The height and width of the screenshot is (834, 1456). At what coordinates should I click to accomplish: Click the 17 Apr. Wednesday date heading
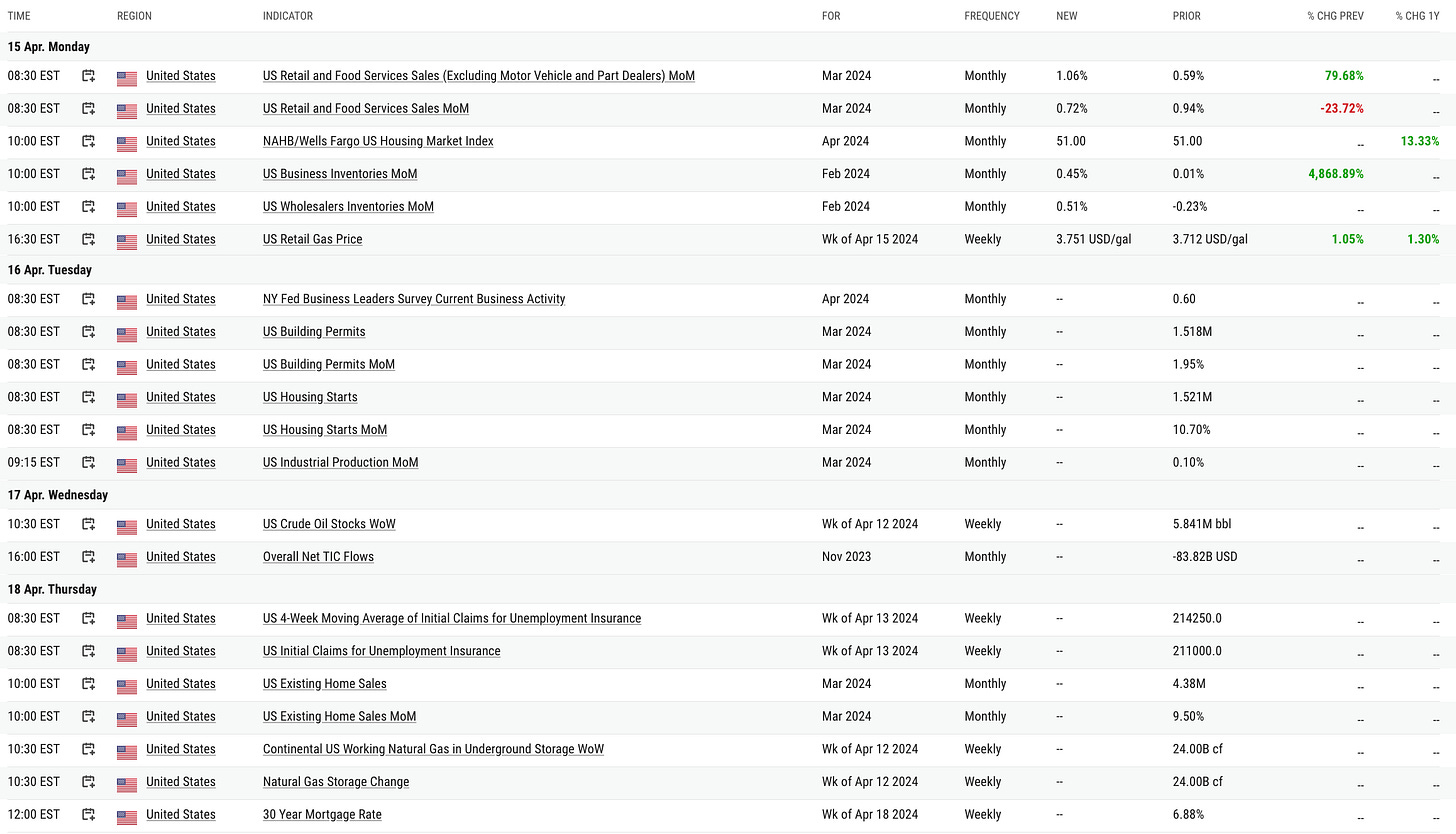pos(58,495)
